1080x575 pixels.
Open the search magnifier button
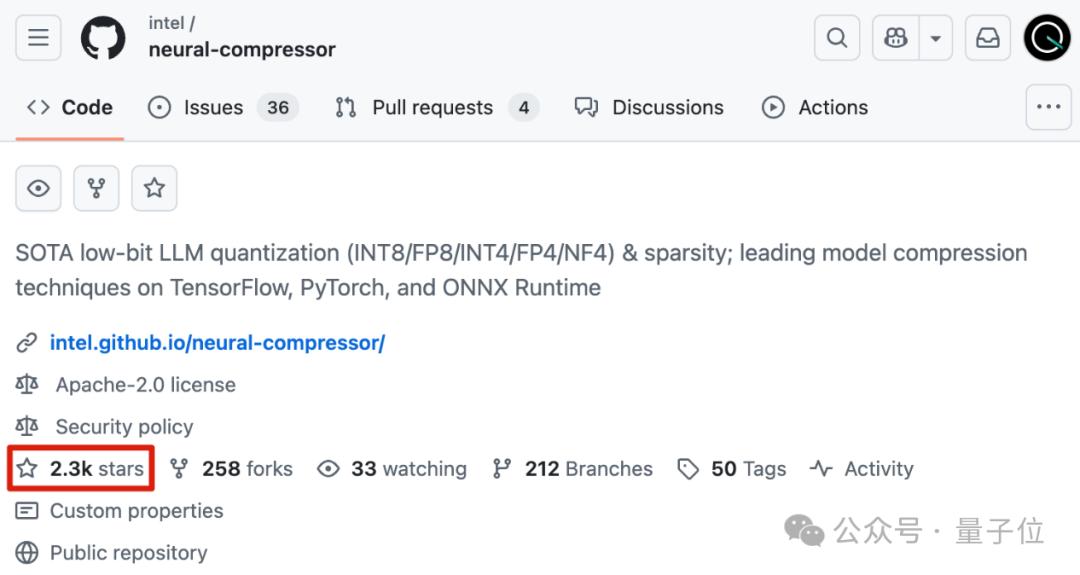pos(836,38)
